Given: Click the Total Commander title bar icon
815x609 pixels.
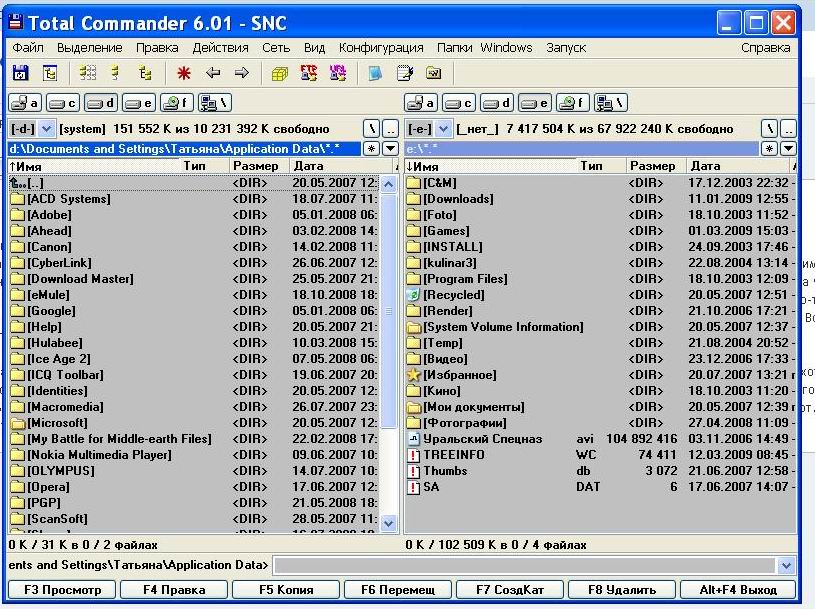Looking at the screenshot, I should 16,22.
